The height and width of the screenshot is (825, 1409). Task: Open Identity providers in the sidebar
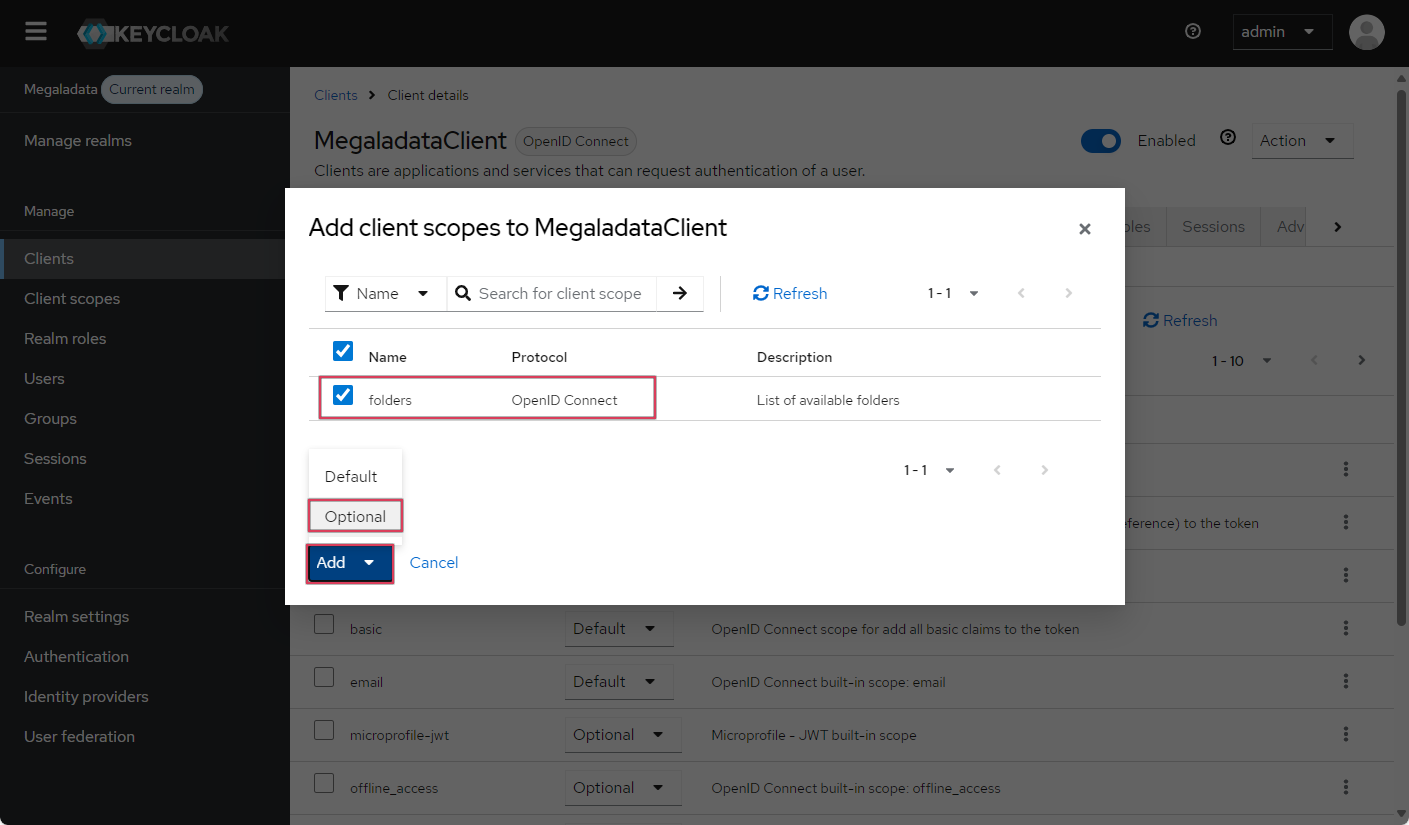pos(145,697)
